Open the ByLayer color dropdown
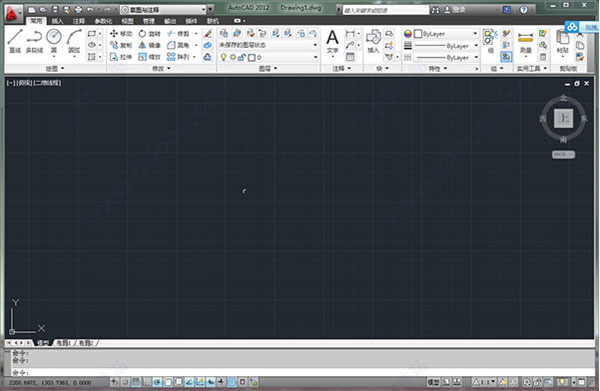 click(446, 34)
